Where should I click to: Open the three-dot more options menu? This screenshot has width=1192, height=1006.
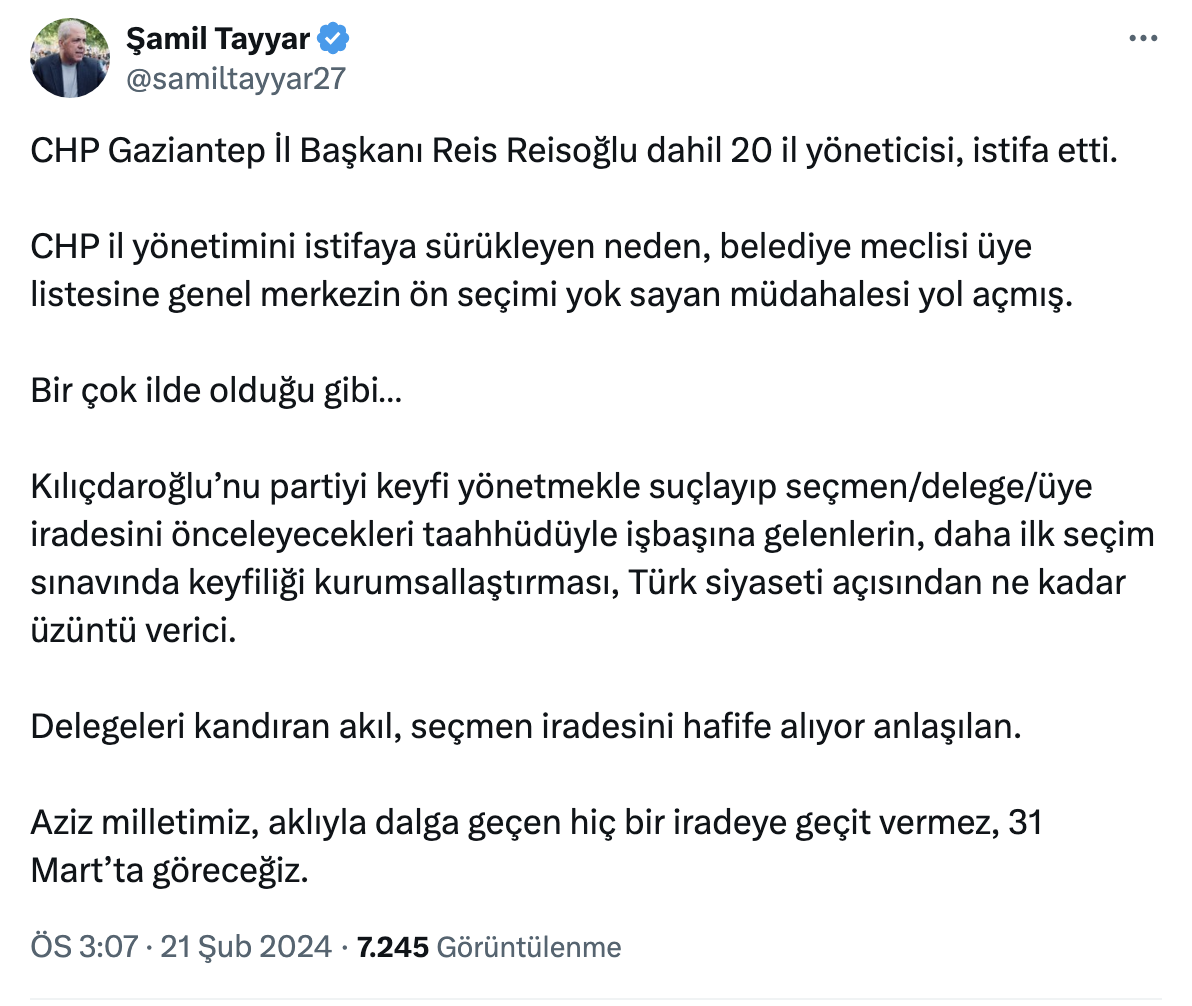(x=1142, y=39)
